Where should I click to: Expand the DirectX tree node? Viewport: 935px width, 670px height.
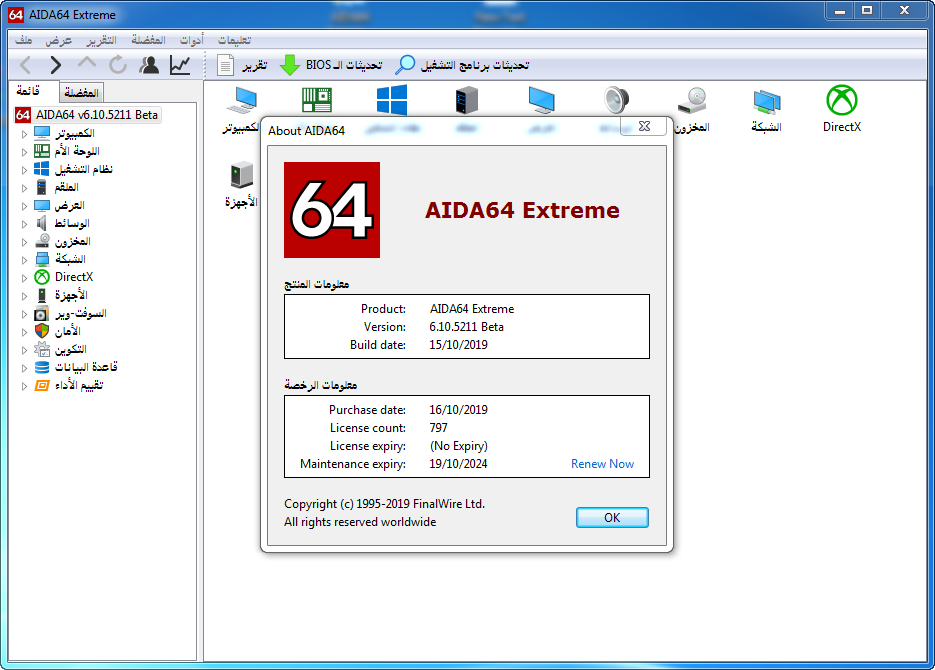[24, 278]
